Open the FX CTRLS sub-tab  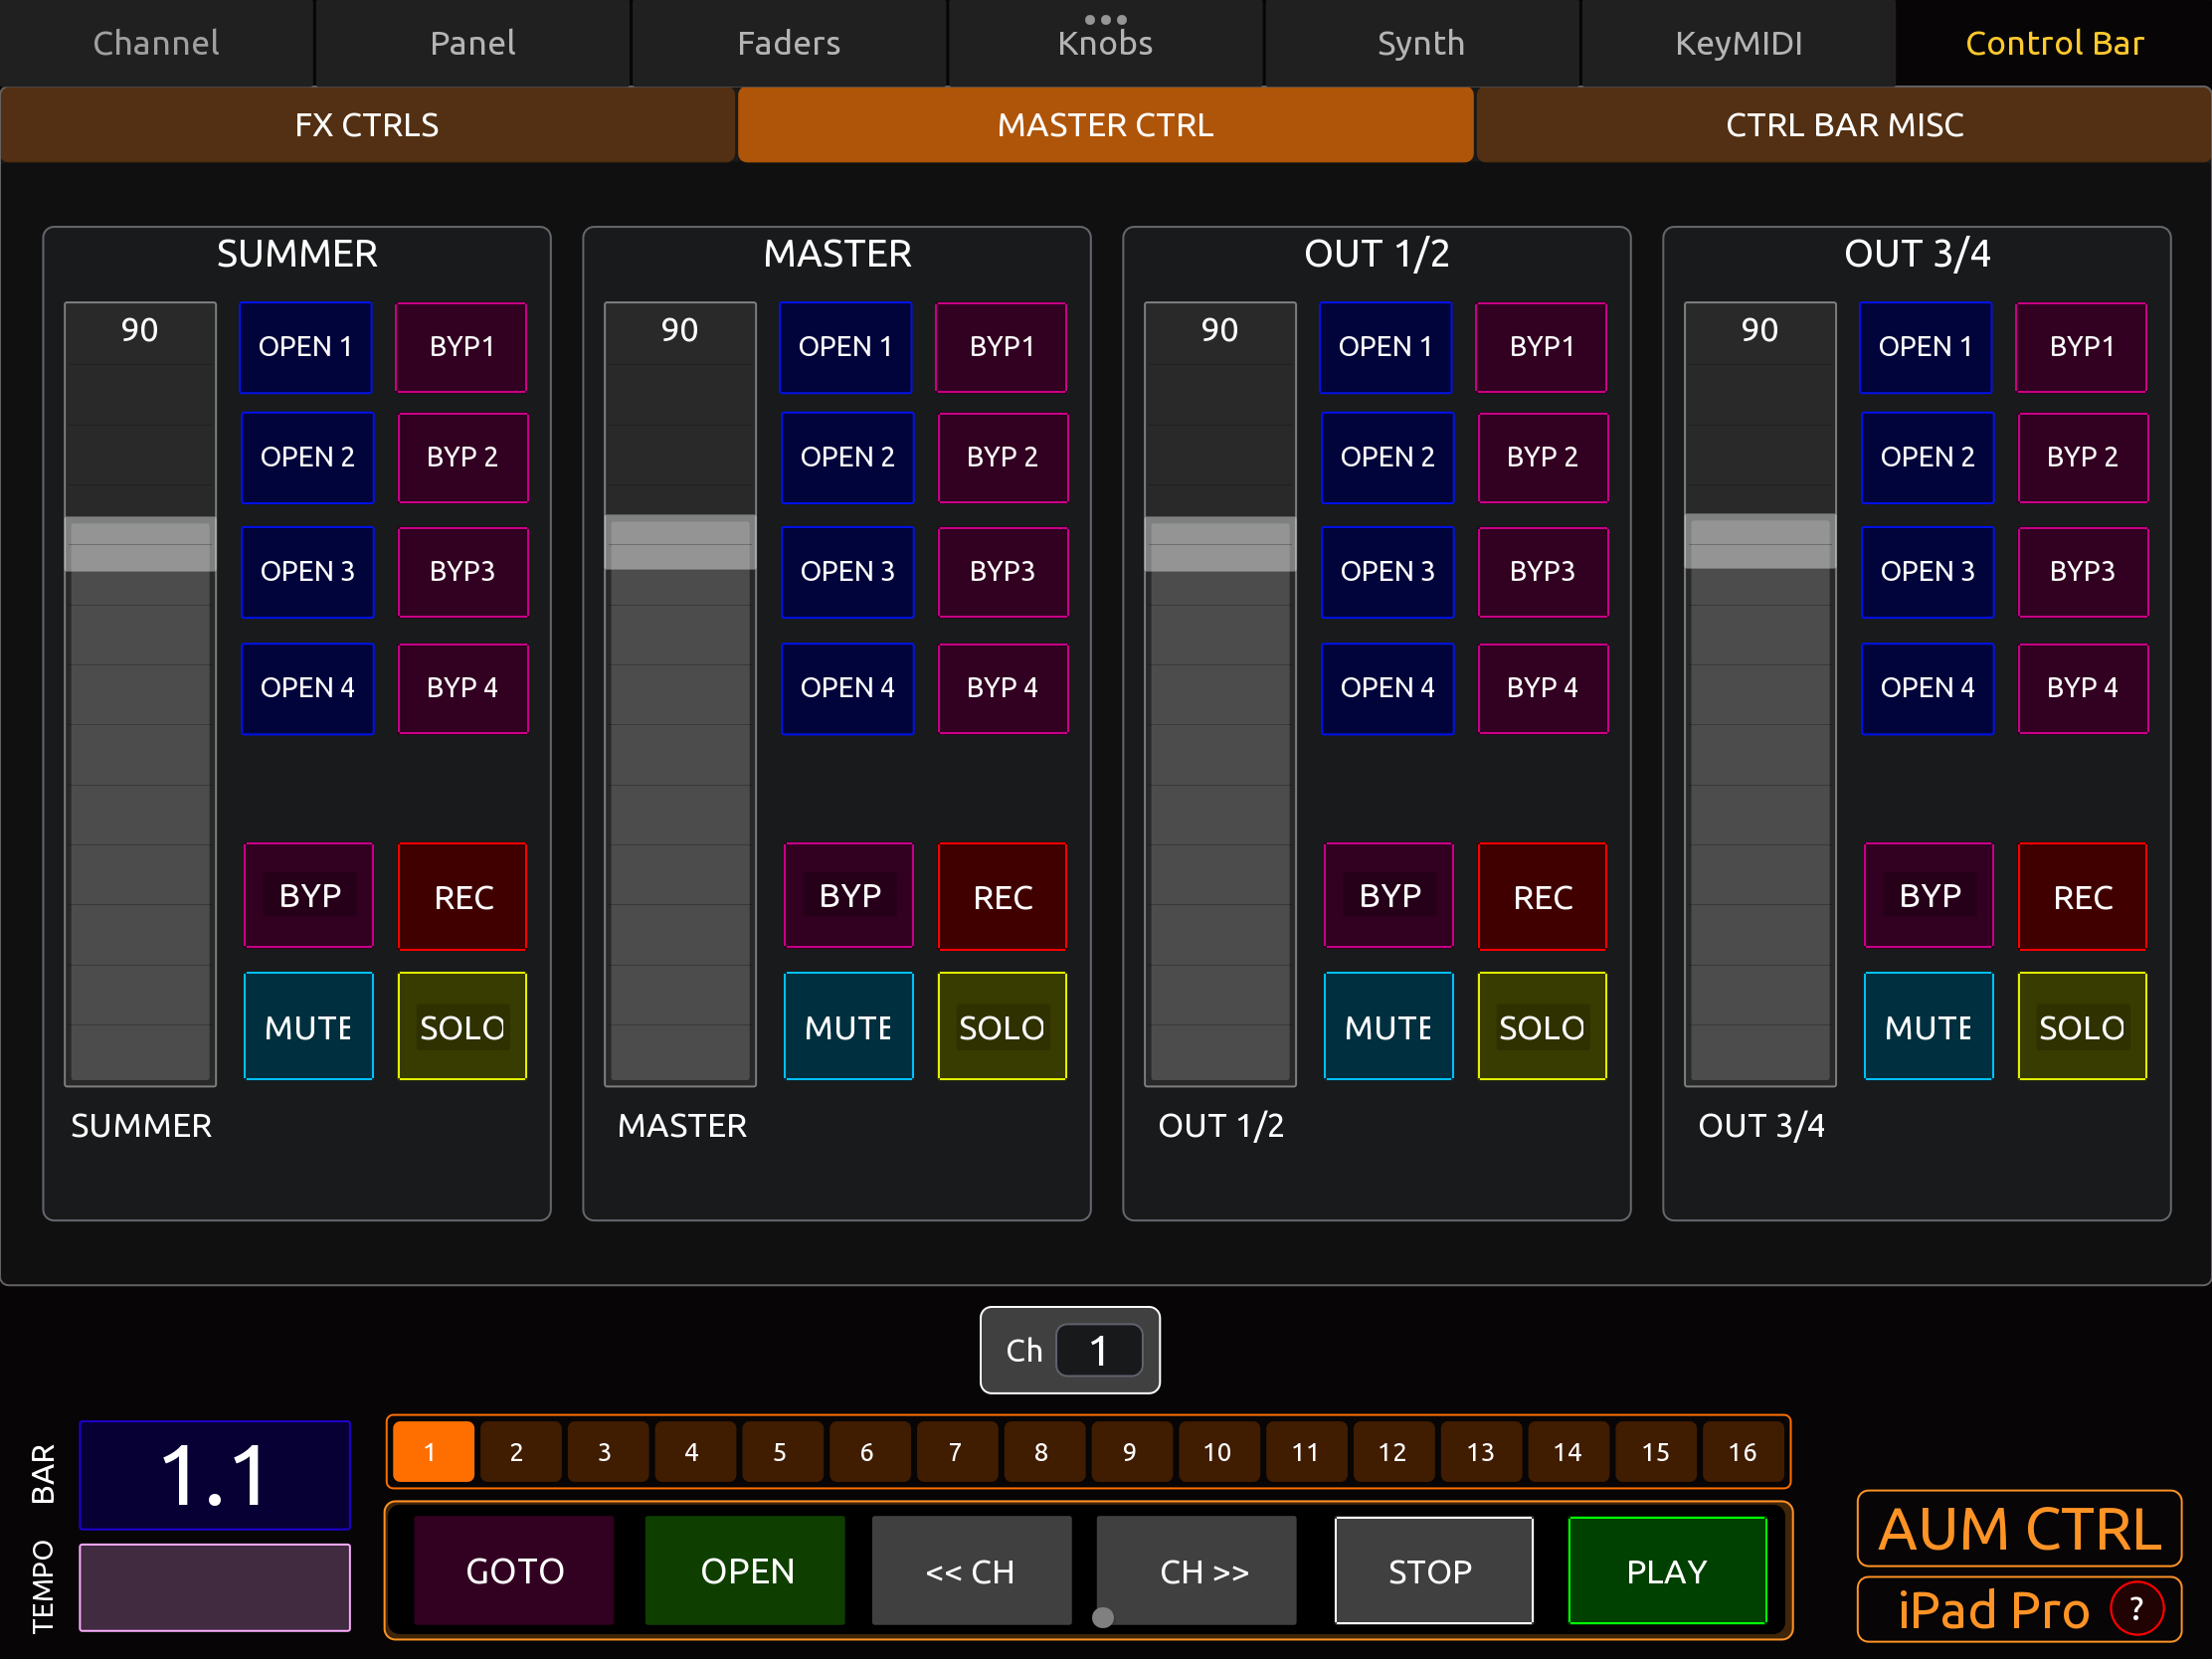click(x=367, y=125)
